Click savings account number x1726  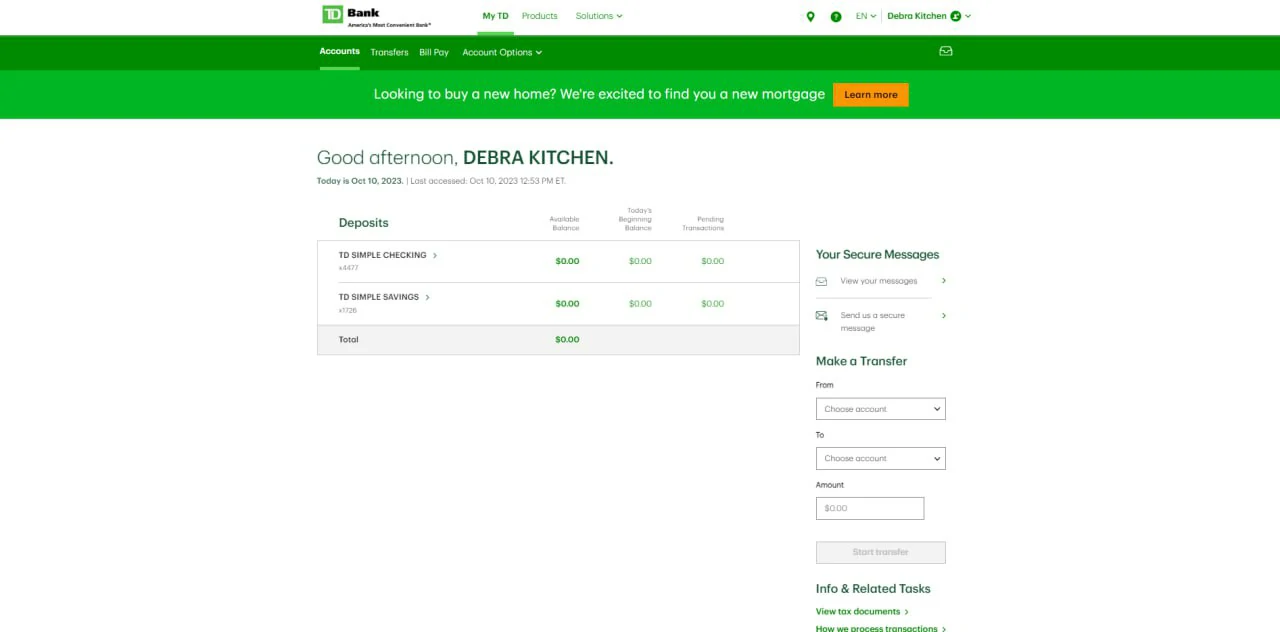coord(348,310)
